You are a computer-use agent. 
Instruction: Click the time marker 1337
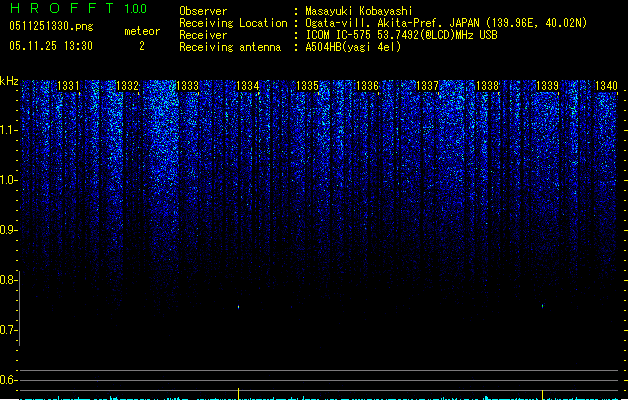click(x=428, y=86)
